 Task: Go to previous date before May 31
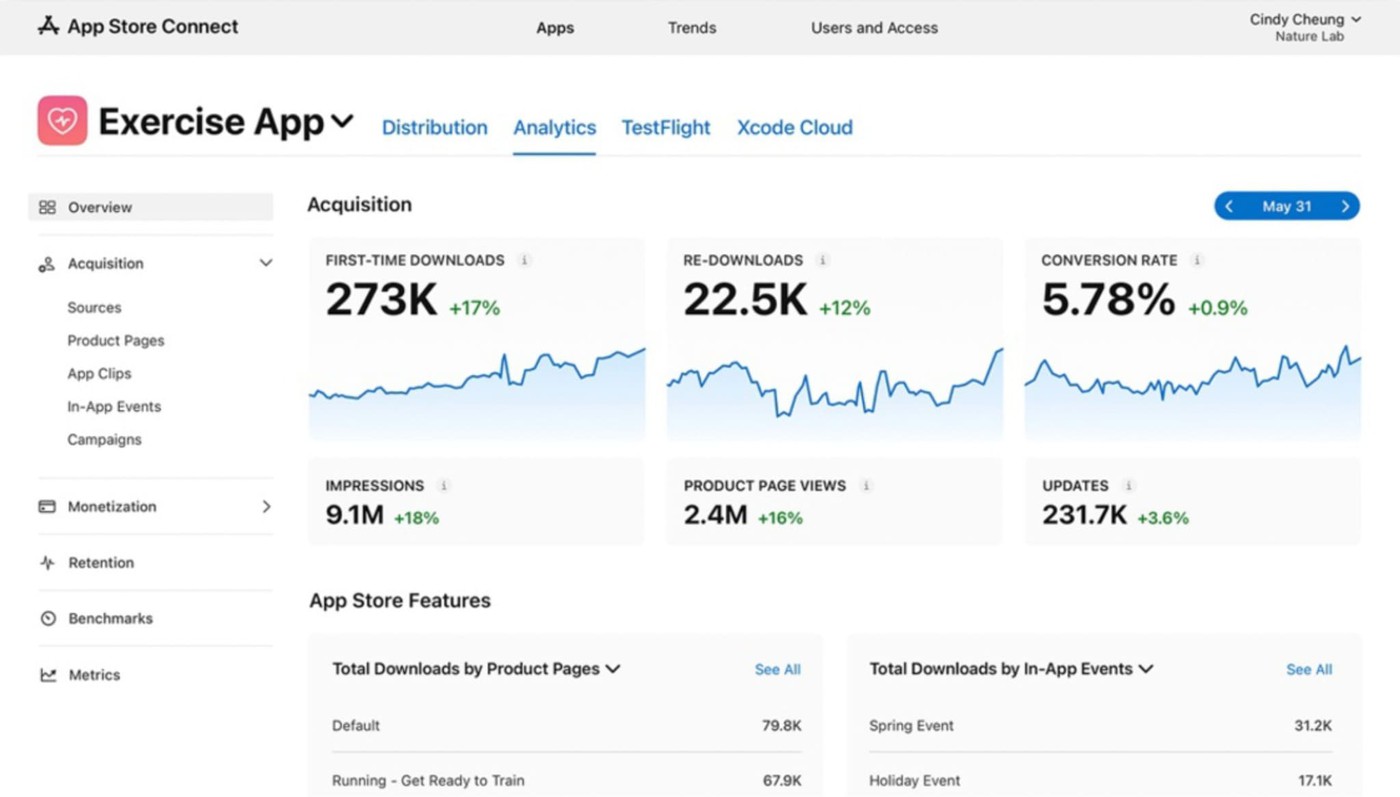point(1229,207)
